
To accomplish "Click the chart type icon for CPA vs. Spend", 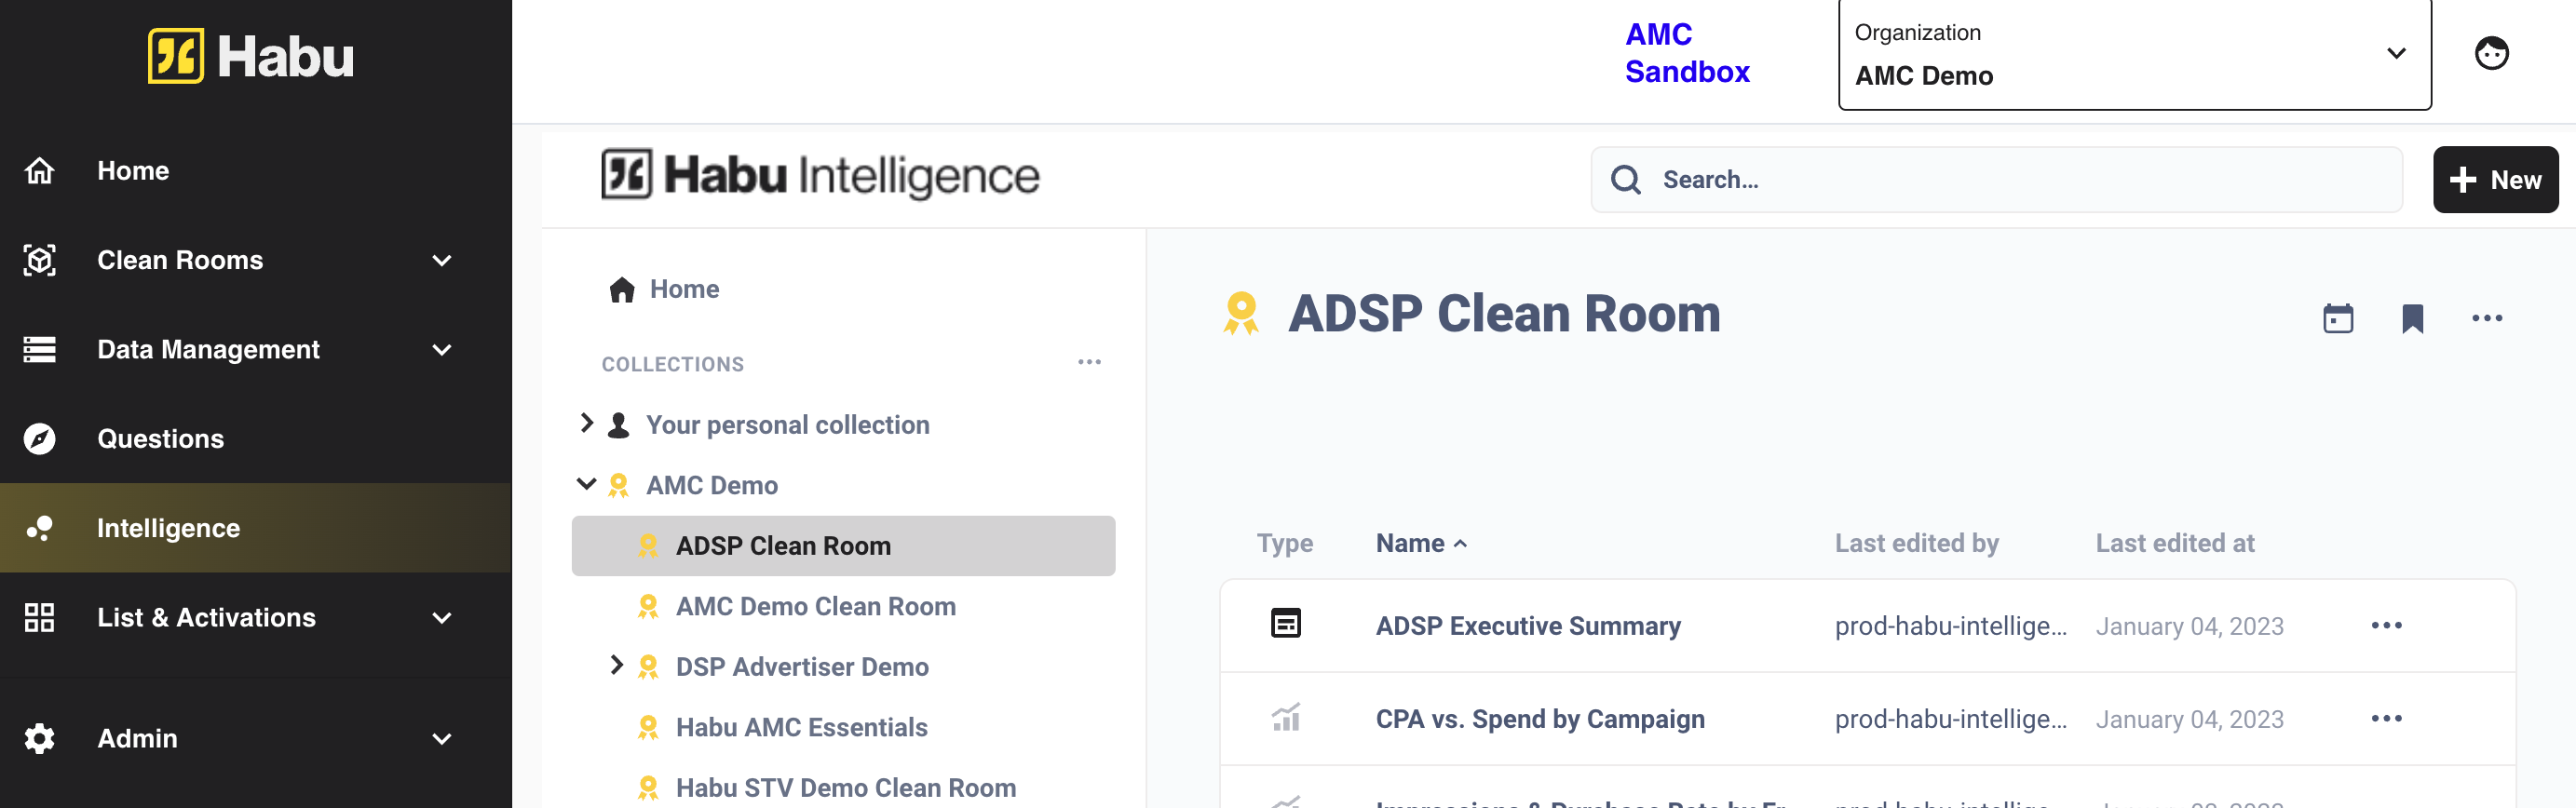I will tap(1285, 717).
